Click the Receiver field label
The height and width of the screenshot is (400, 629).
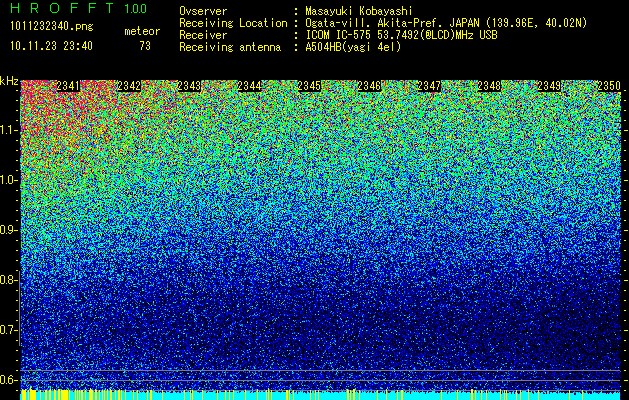point(203,35)
